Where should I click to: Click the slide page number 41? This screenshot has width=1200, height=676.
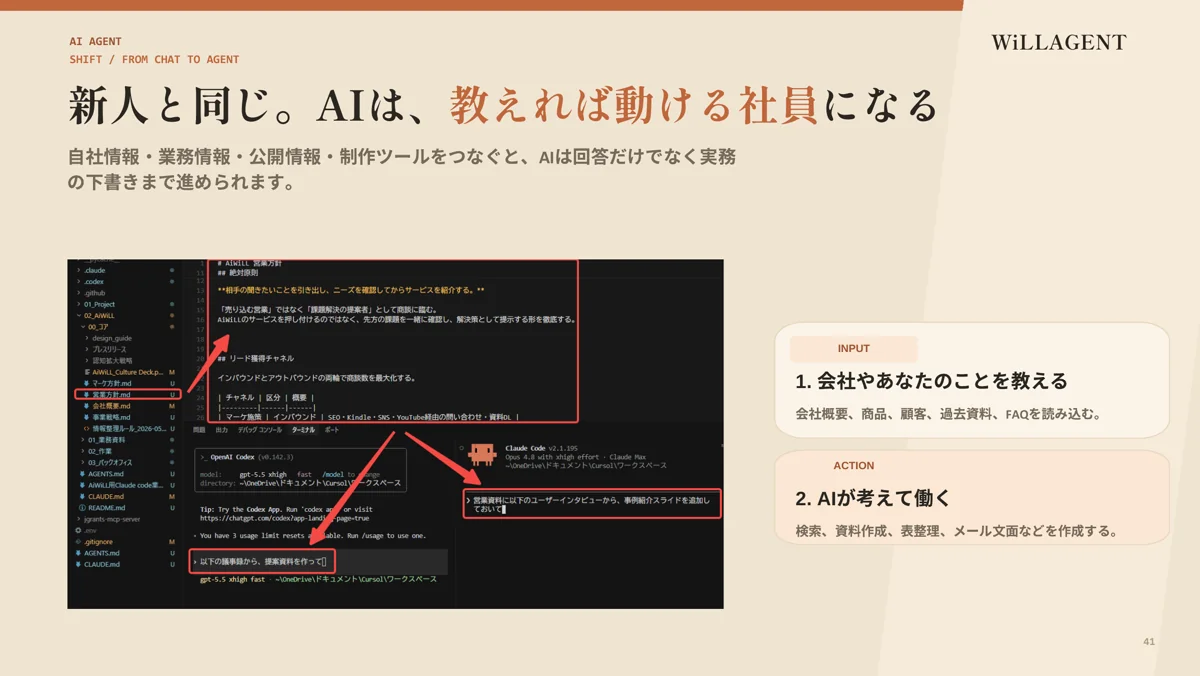click(x=1149, y=641)
